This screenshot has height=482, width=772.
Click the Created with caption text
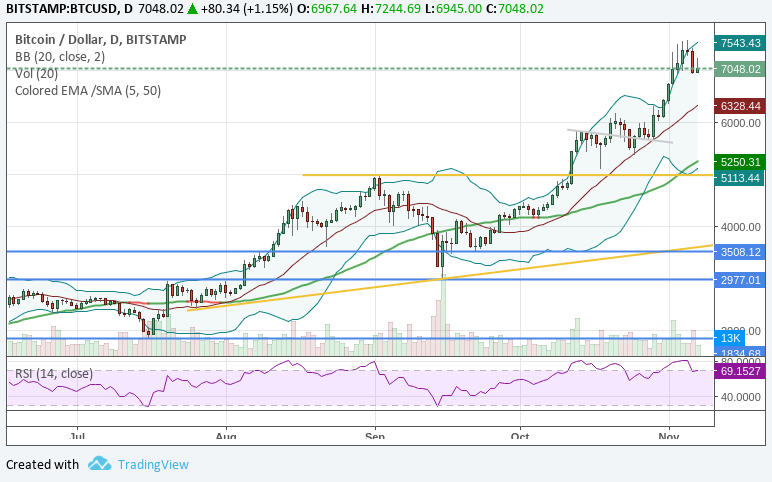[x=42, y=464]
